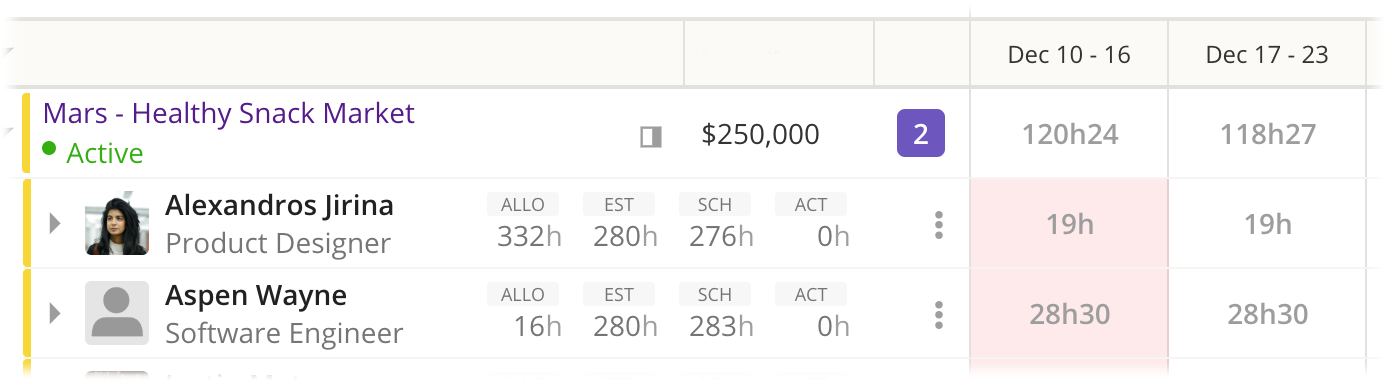Click Alexandros Jirina's profile photo
1389x381 pixels.
117,224
